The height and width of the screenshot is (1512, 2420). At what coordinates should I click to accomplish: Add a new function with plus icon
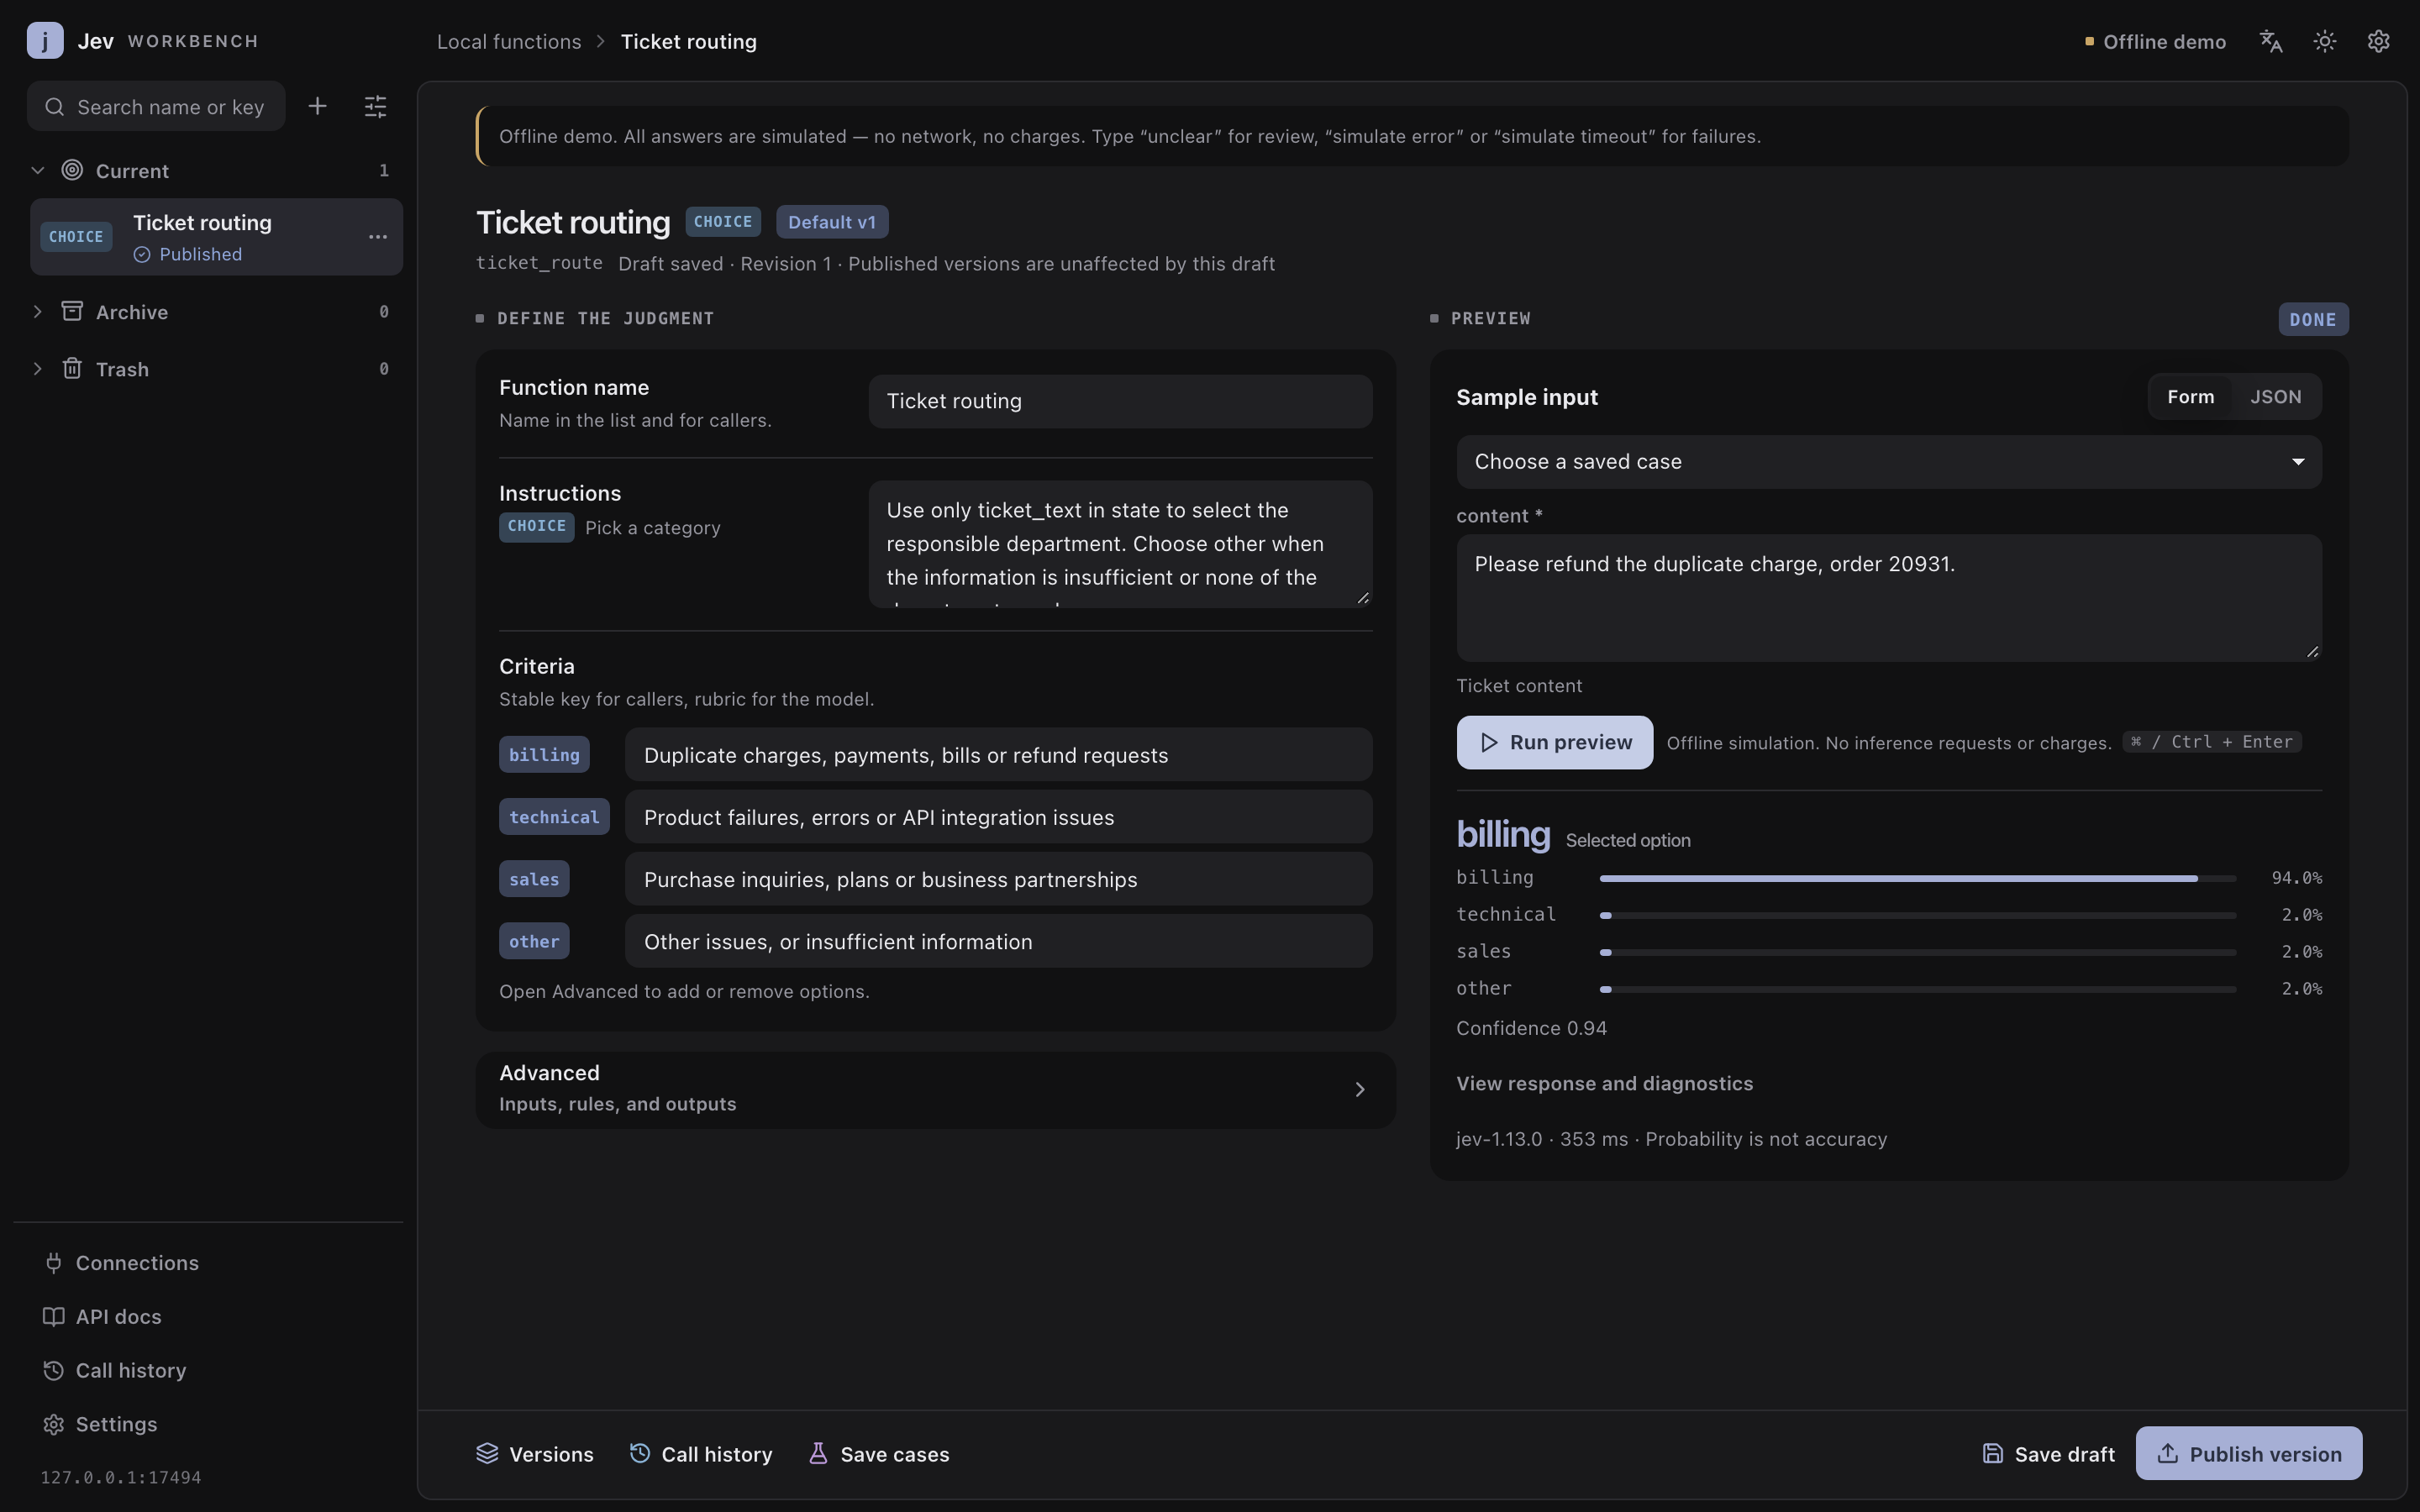(317, 106)
